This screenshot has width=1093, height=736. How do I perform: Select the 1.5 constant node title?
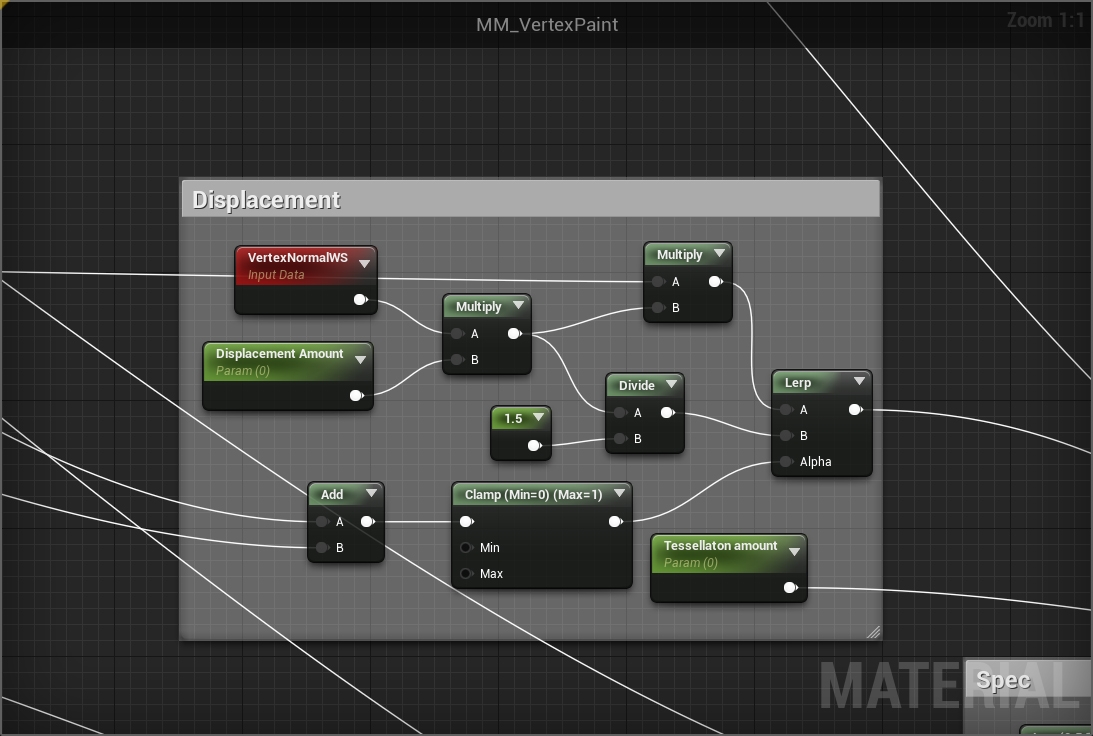coord(513,419)
